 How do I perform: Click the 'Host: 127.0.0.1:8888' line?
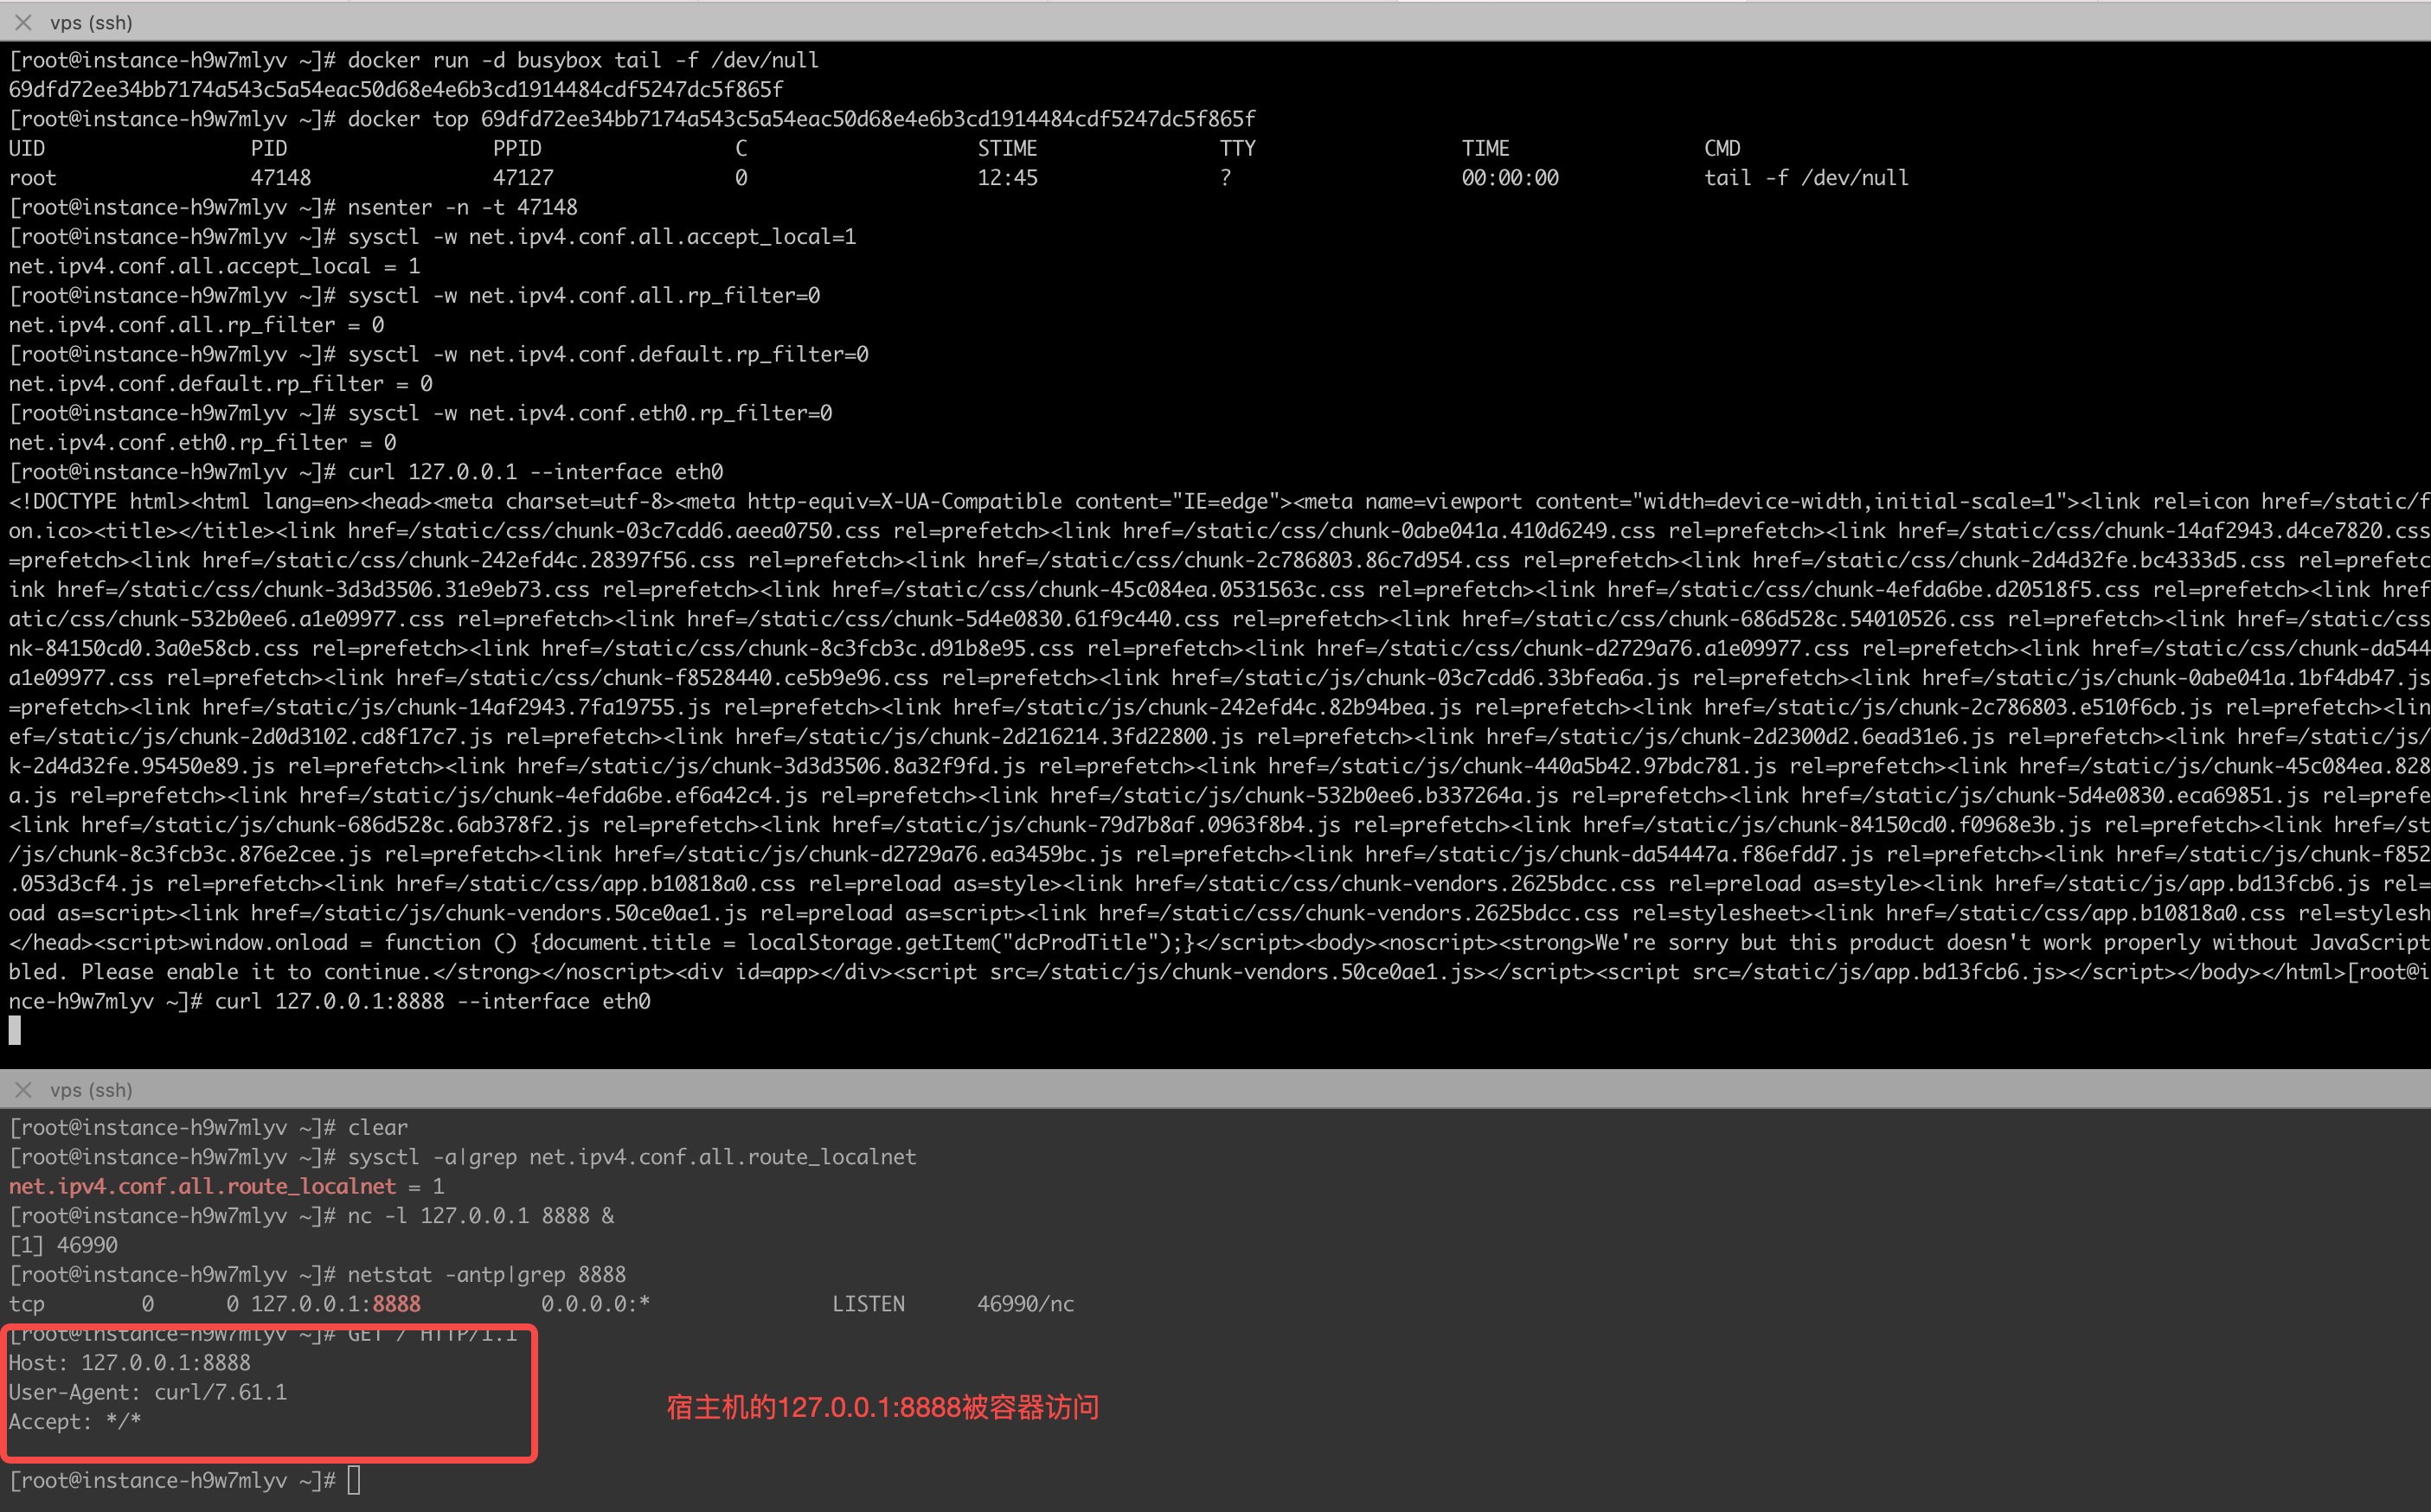pyautogui.click(x=130, y=1363)
